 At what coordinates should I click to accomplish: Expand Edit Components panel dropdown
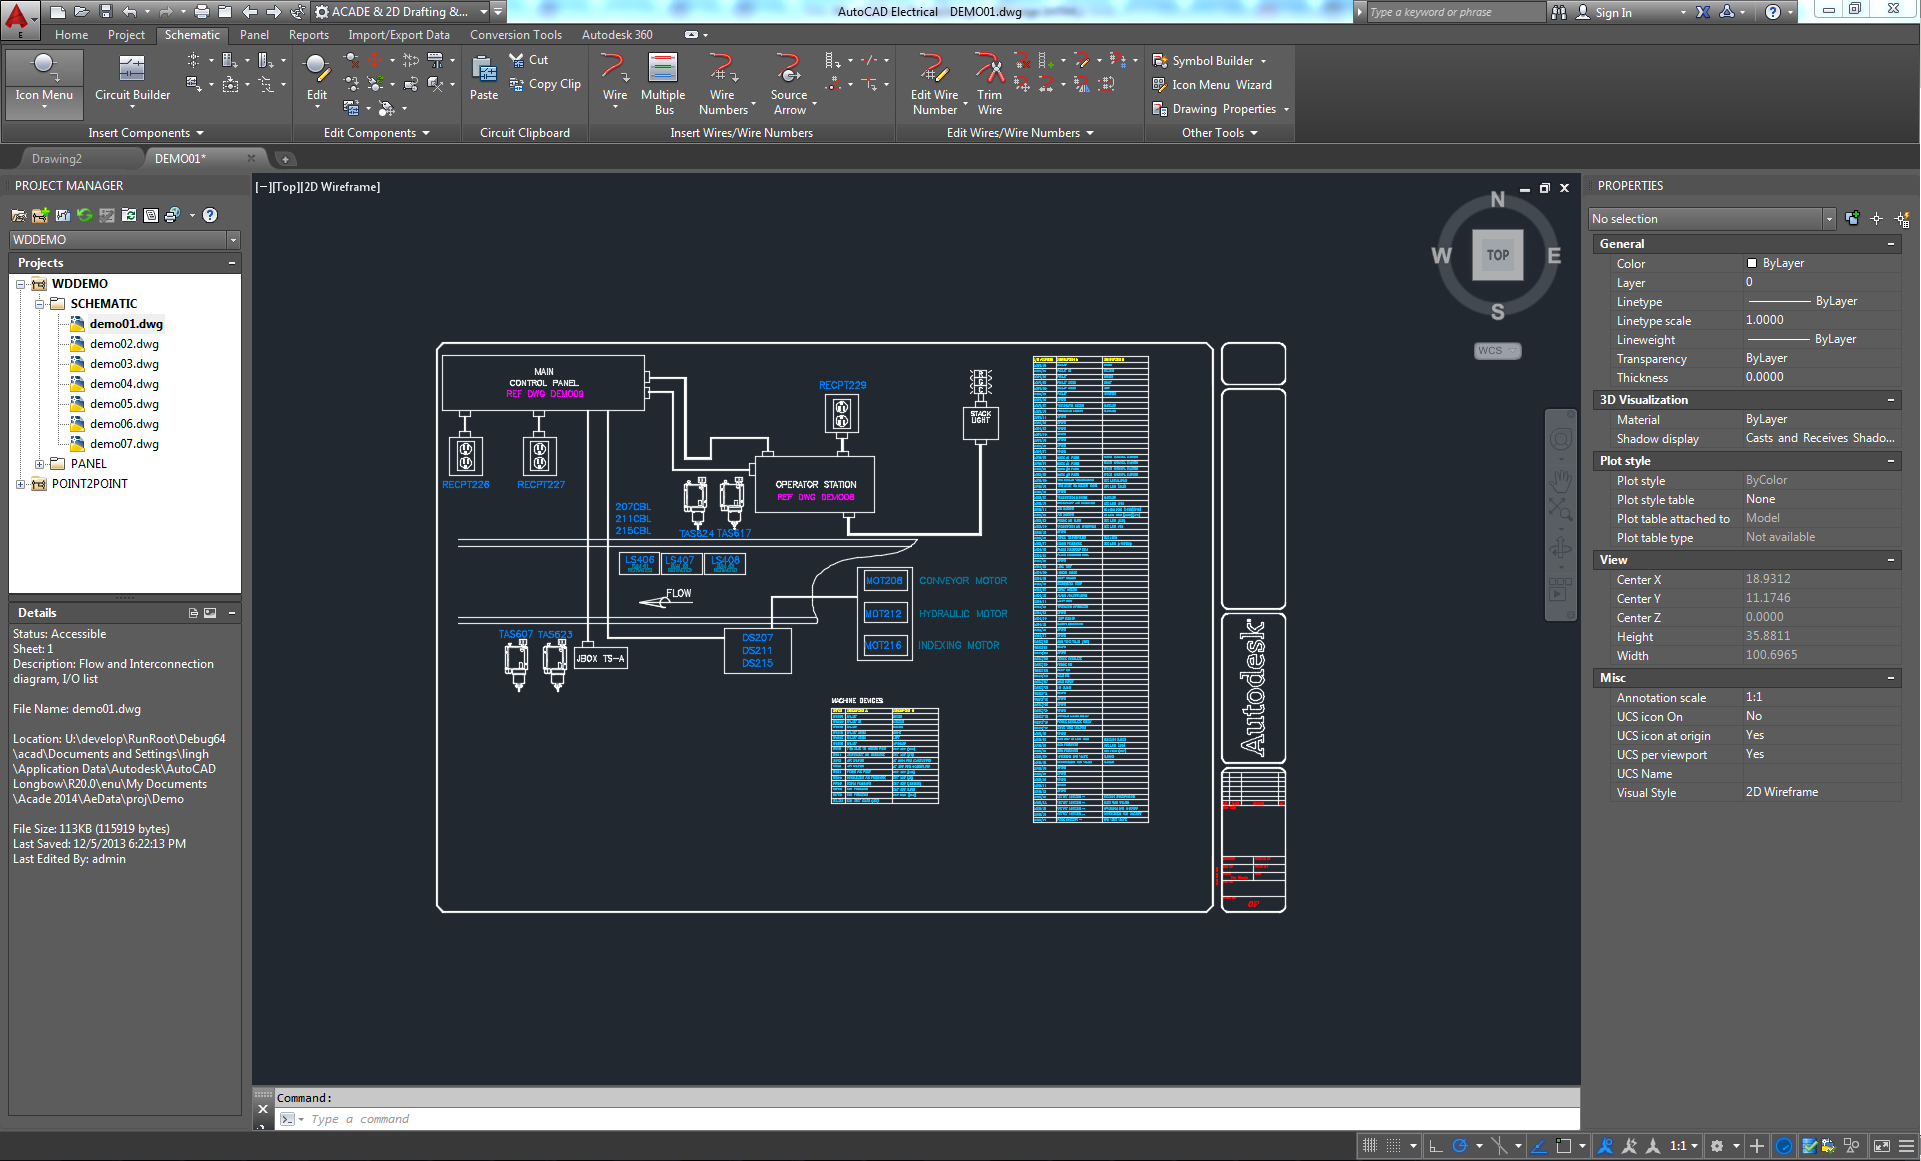tap(377, 133)
